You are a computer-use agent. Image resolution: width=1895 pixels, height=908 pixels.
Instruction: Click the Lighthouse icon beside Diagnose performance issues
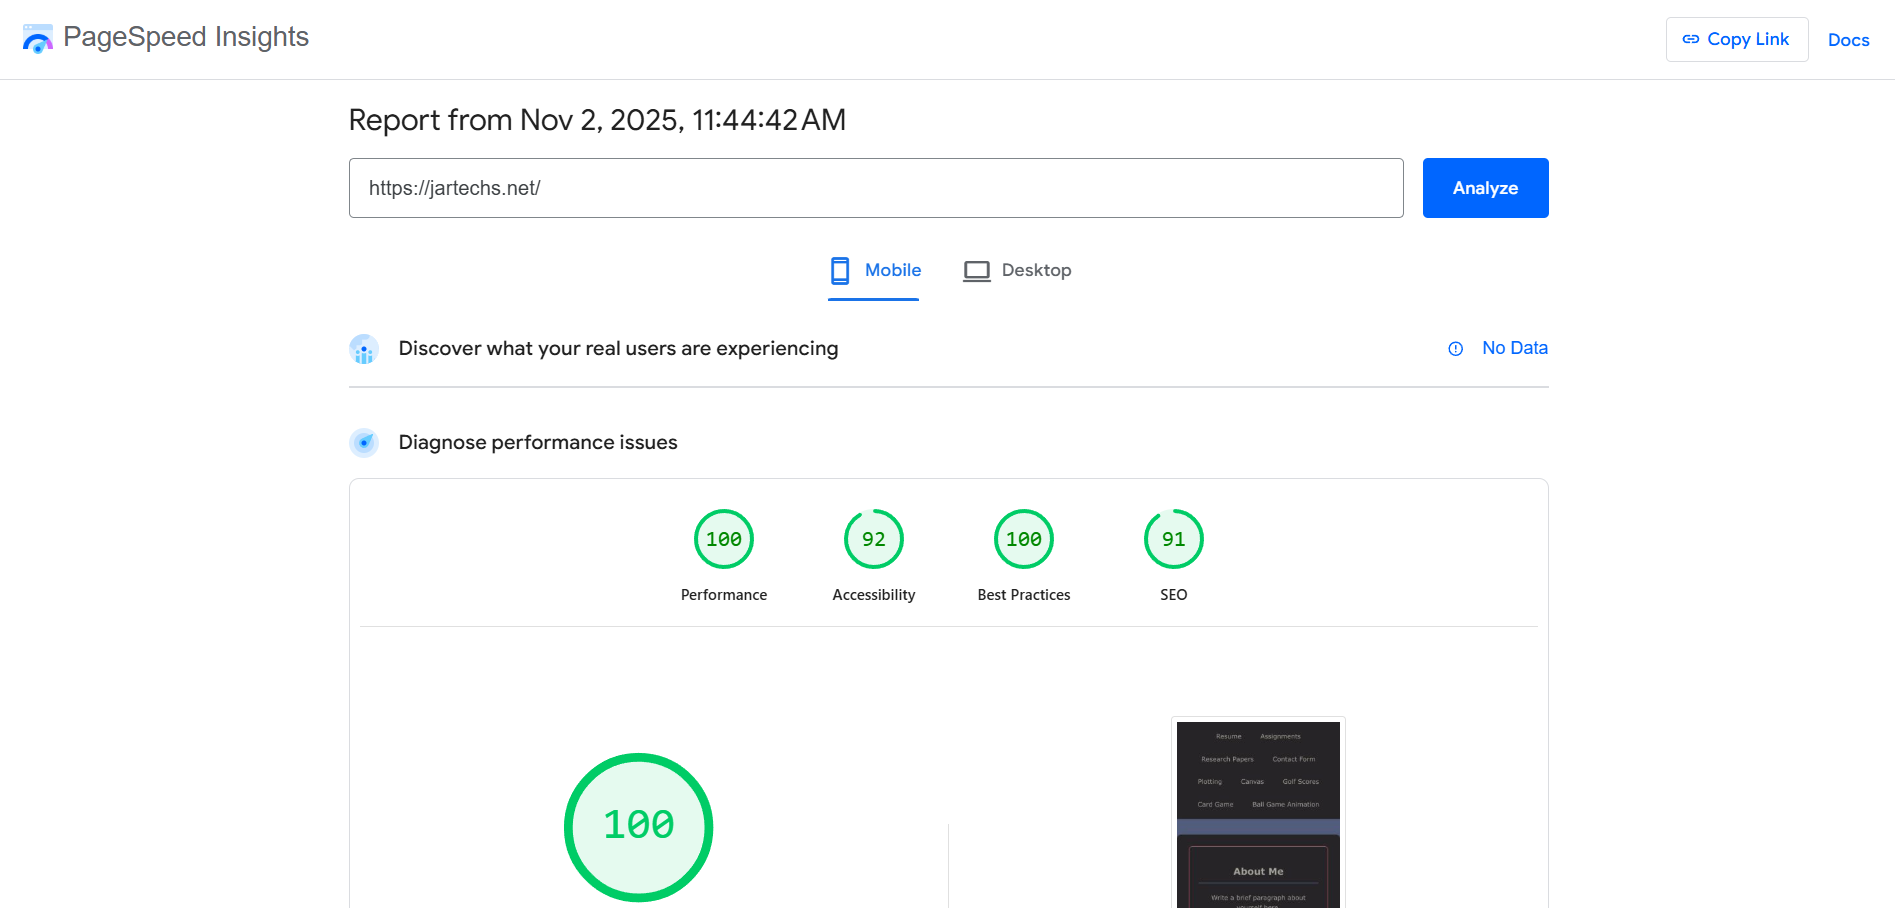pos(364,442)
